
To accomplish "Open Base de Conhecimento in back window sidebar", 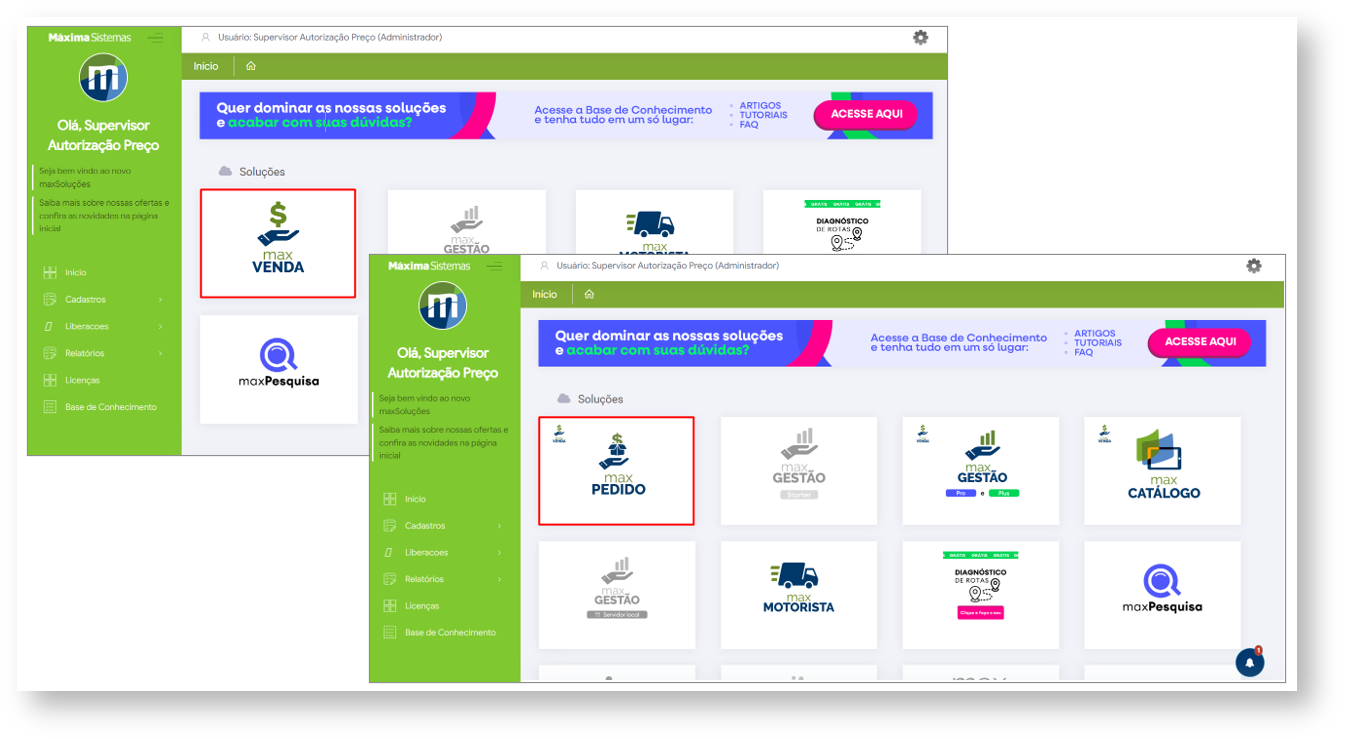I will click(111, 407).
